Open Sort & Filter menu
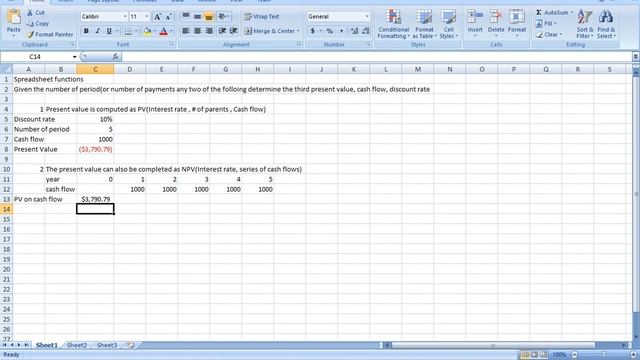The height and width of the screenshot is (360, 640). tap(585, 24)
